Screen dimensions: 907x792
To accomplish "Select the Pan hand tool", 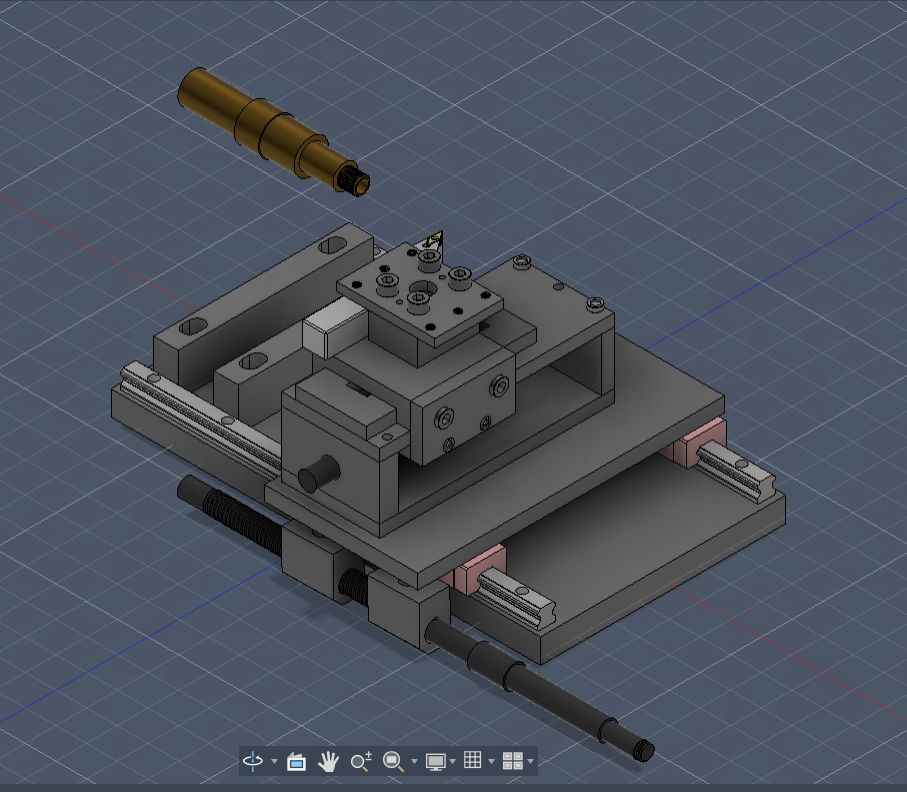I will point(328,761).
